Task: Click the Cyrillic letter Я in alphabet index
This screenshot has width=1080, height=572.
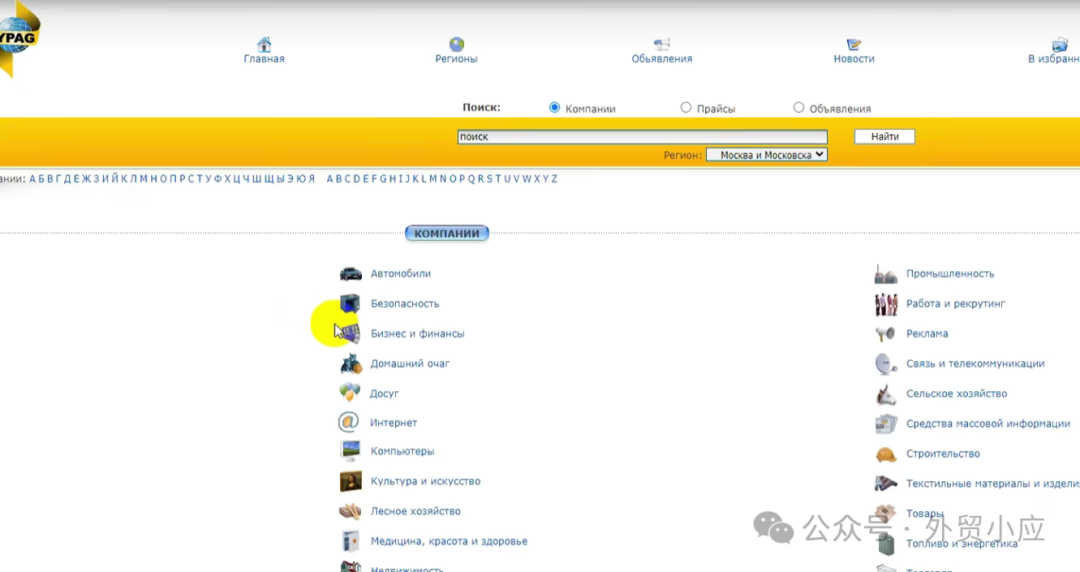Action: pos(311,178)
